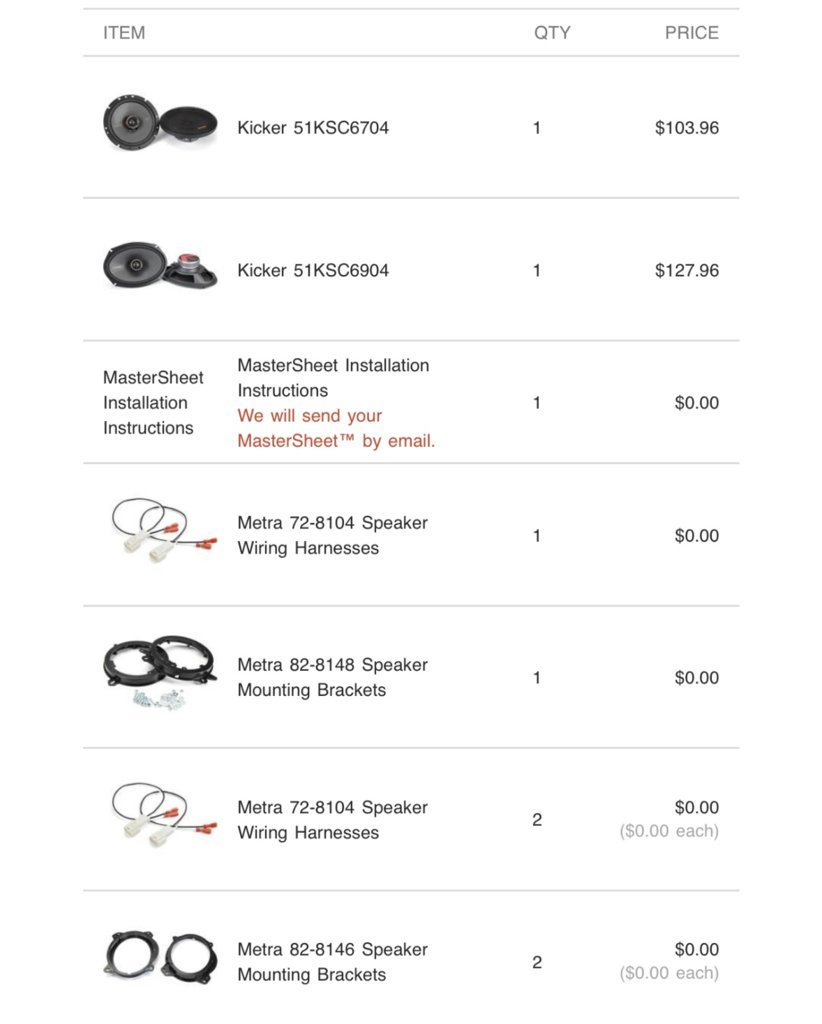
Task: Click the Metra 82-8146 mounting brackets image
Action: [160, 957]
